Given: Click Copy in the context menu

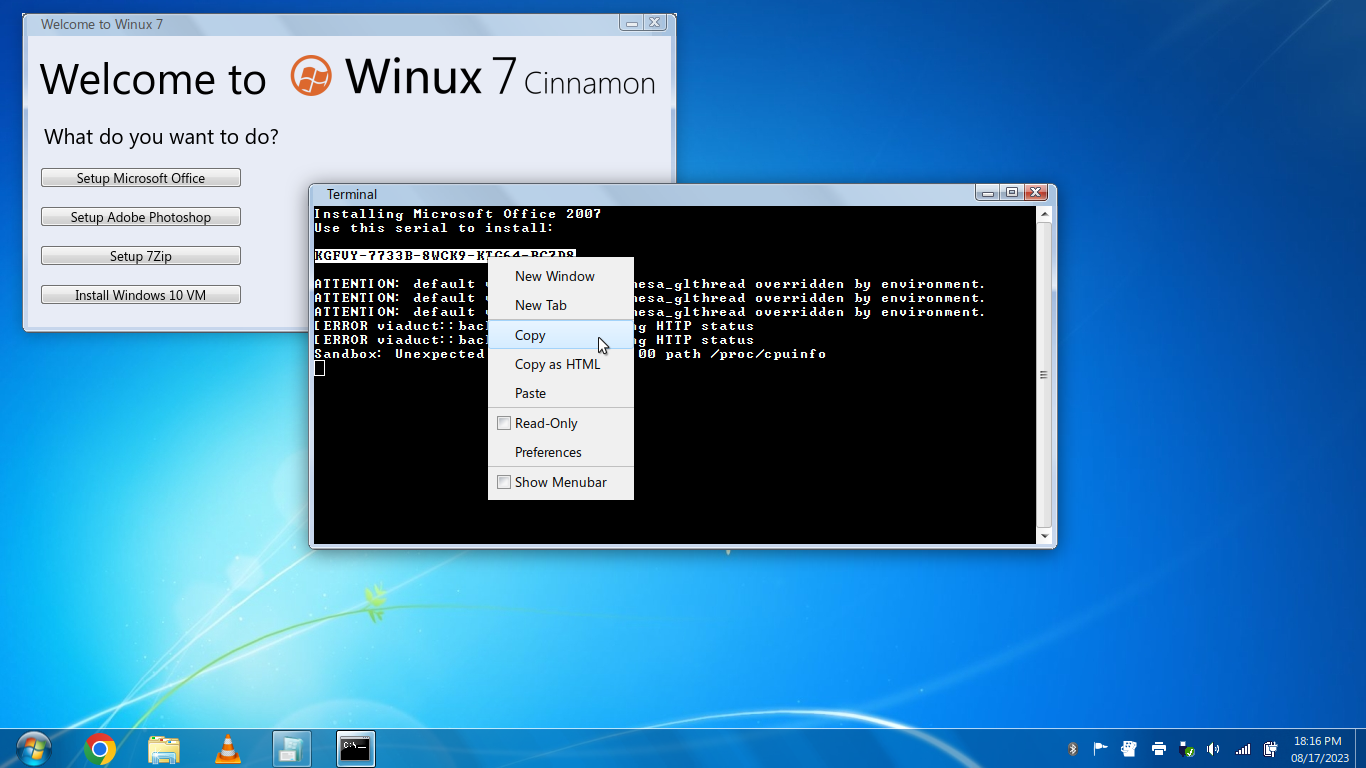Looking at the screenshot, I should pos(560,335).
